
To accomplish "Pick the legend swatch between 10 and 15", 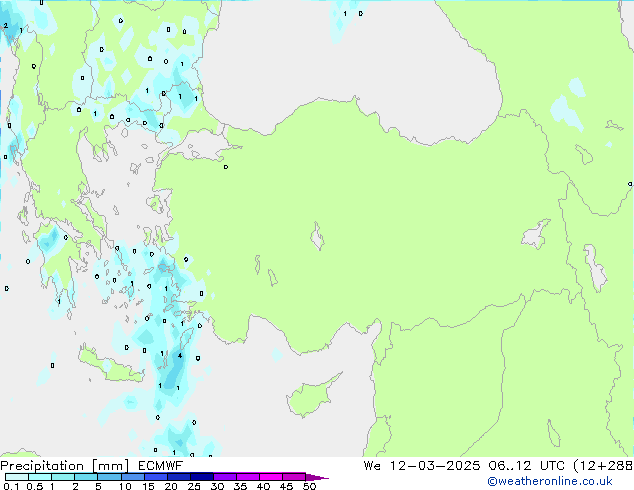I will click(x=133, y=477).
